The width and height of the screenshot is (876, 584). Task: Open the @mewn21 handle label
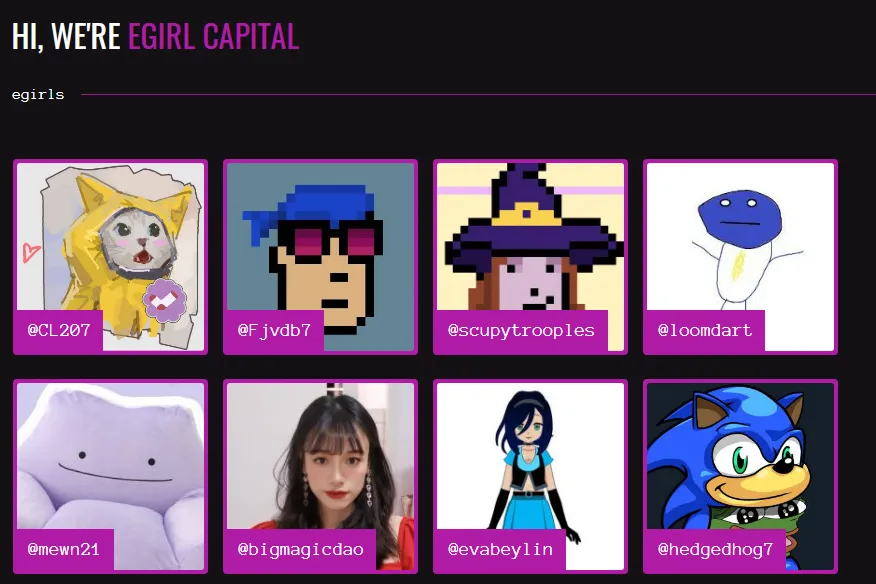64,549
